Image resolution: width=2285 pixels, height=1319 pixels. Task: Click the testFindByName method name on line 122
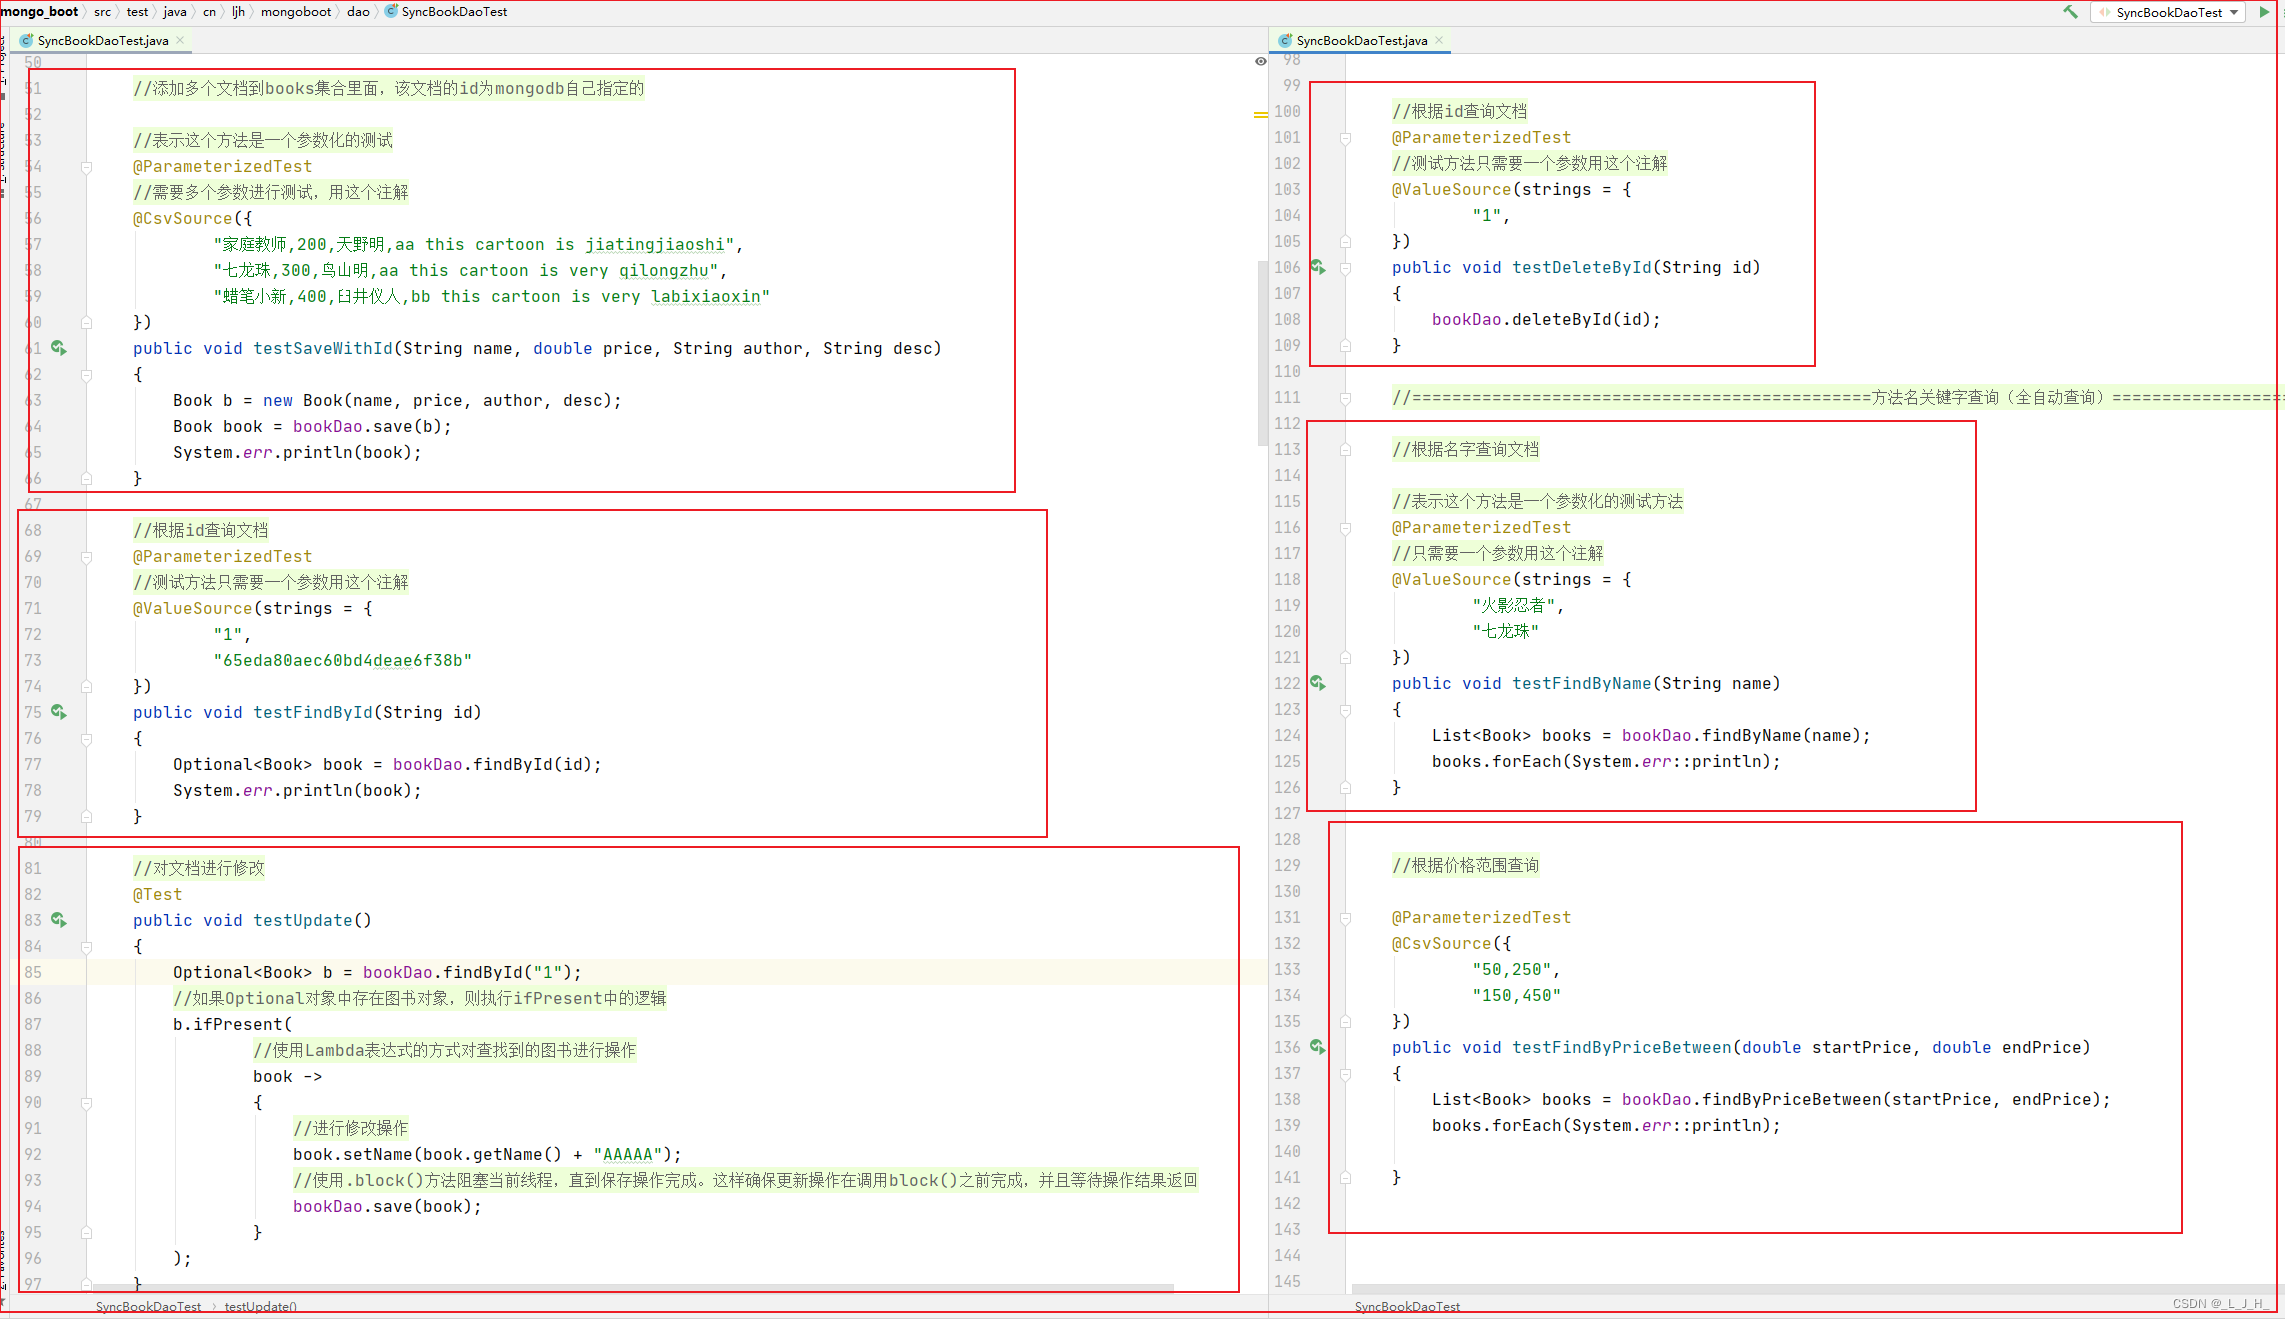1582,683
